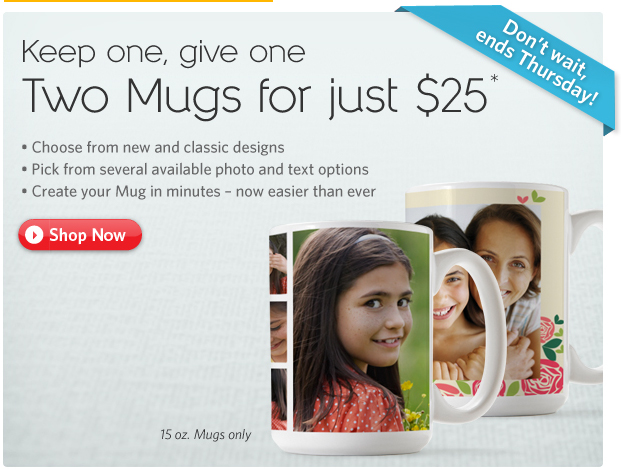Click the "Two Mugs for just $25" headline
Viewport: 621px width, 469px height.
[254, 96]
